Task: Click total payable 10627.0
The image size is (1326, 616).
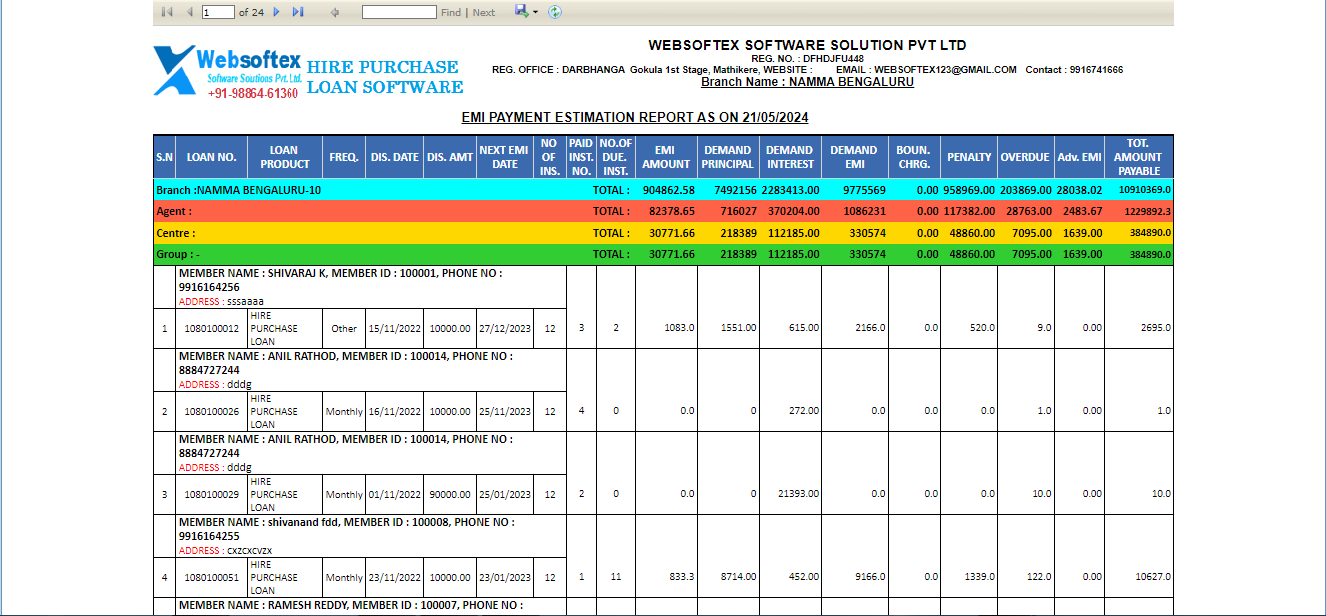Action: (x=1154, y=577)
